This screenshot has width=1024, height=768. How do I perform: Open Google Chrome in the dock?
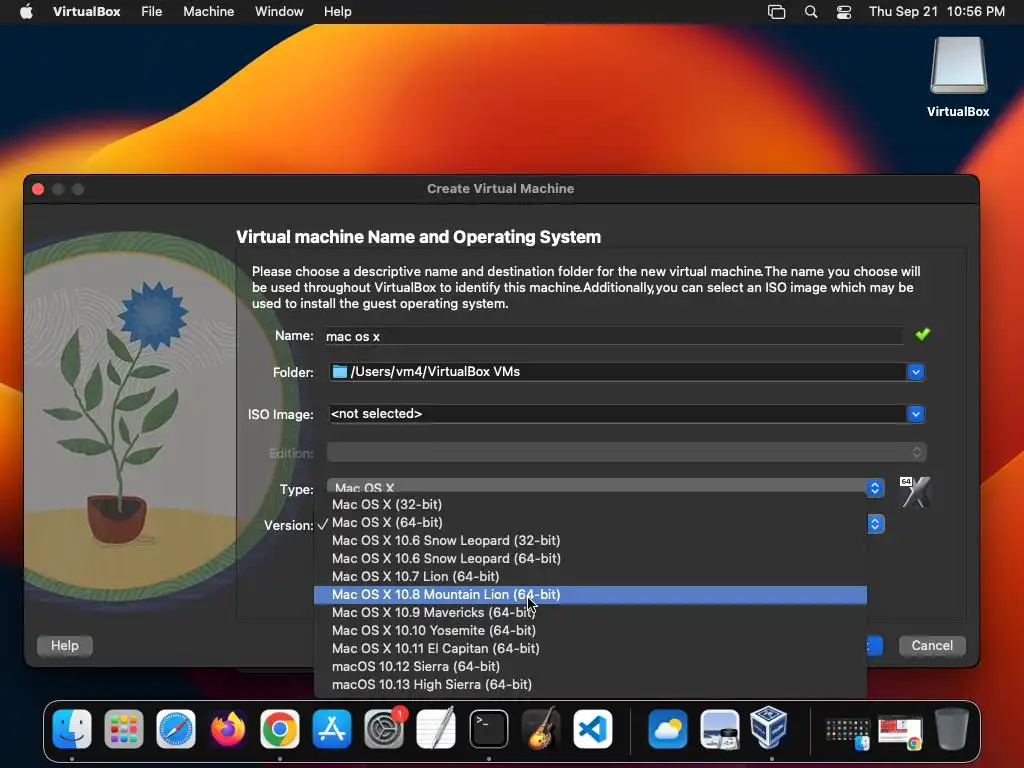pos(280,729)
